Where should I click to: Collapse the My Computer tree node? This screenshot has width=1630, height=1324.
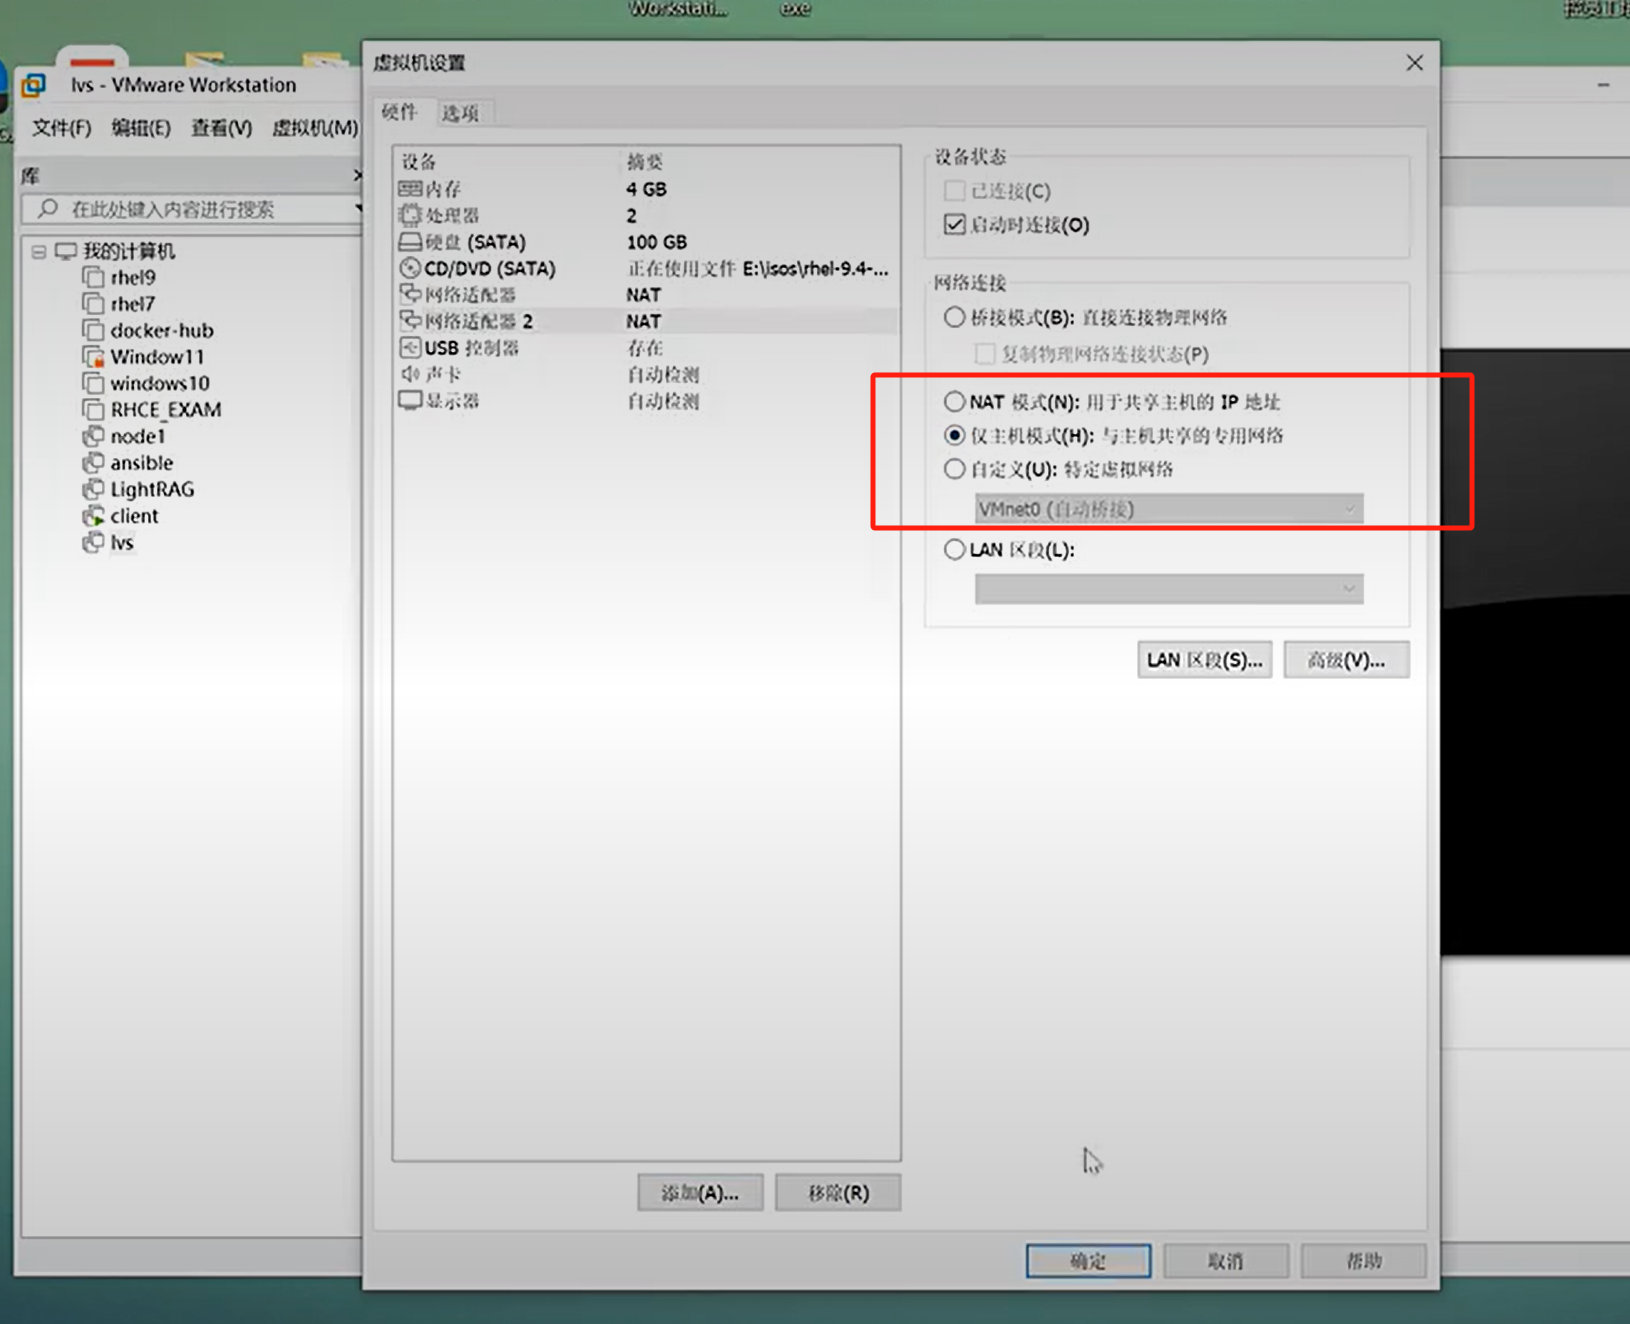click(x=39, y=251)
